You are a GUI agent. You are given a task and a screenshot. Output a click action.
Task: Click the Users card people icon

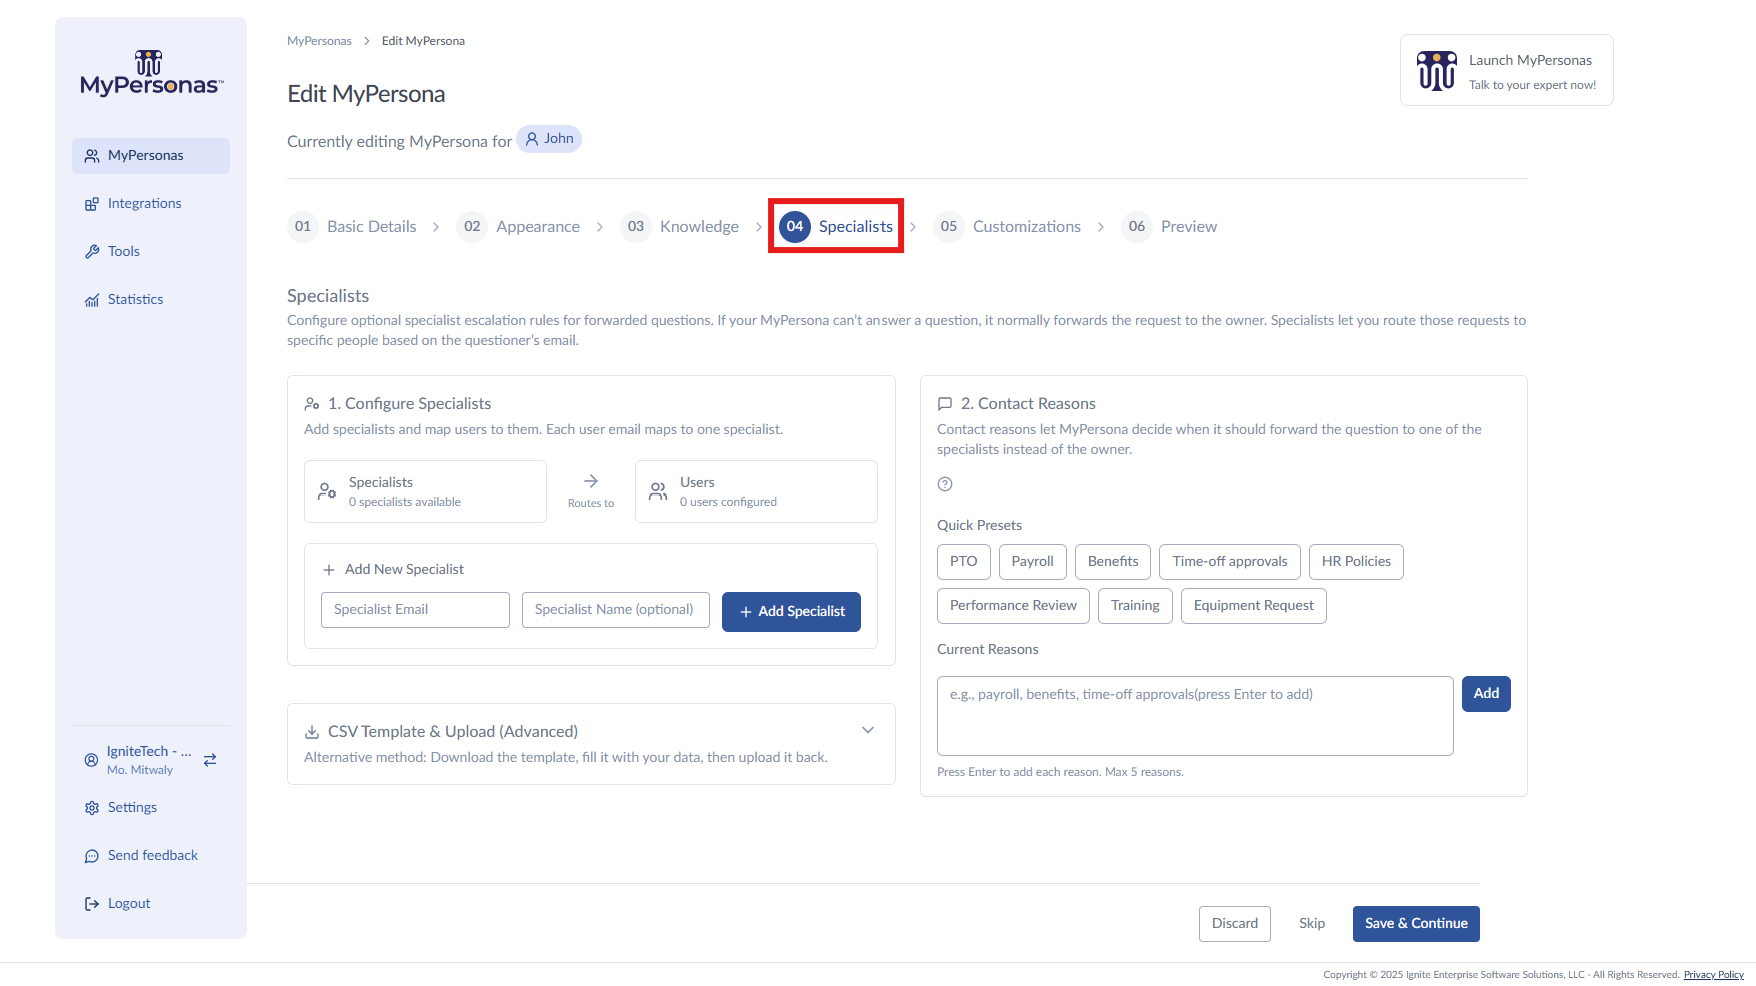tap(658, 491)
